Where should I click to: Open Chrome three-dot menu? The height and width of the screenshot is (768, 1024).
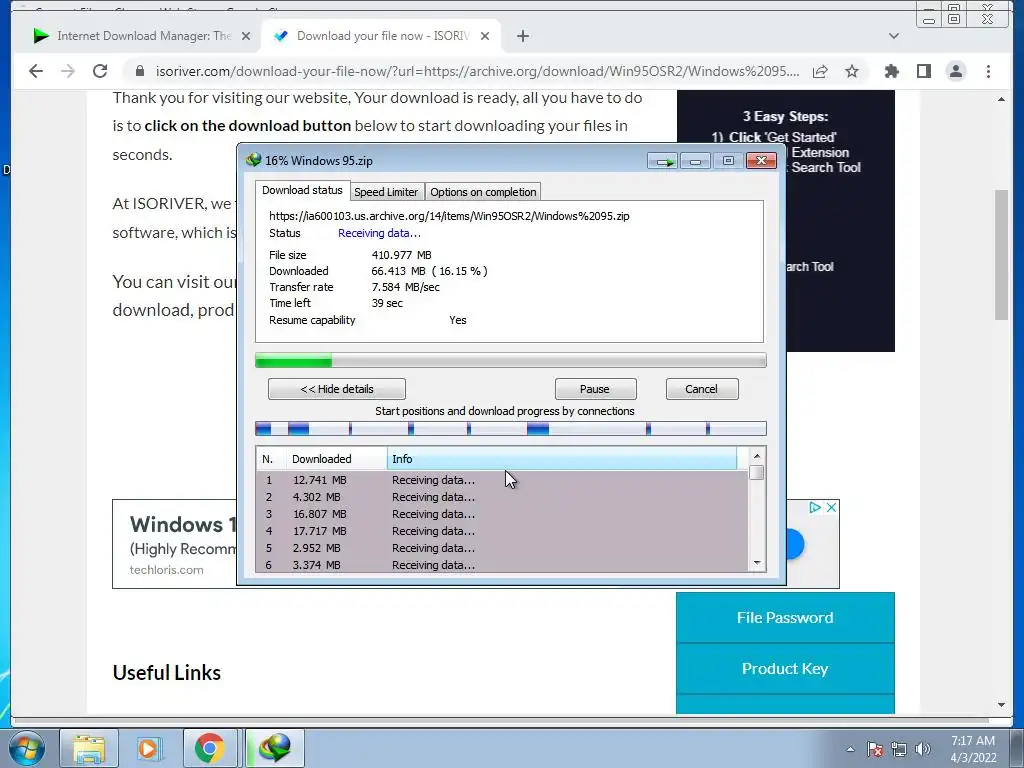click(x=989, y=71)
